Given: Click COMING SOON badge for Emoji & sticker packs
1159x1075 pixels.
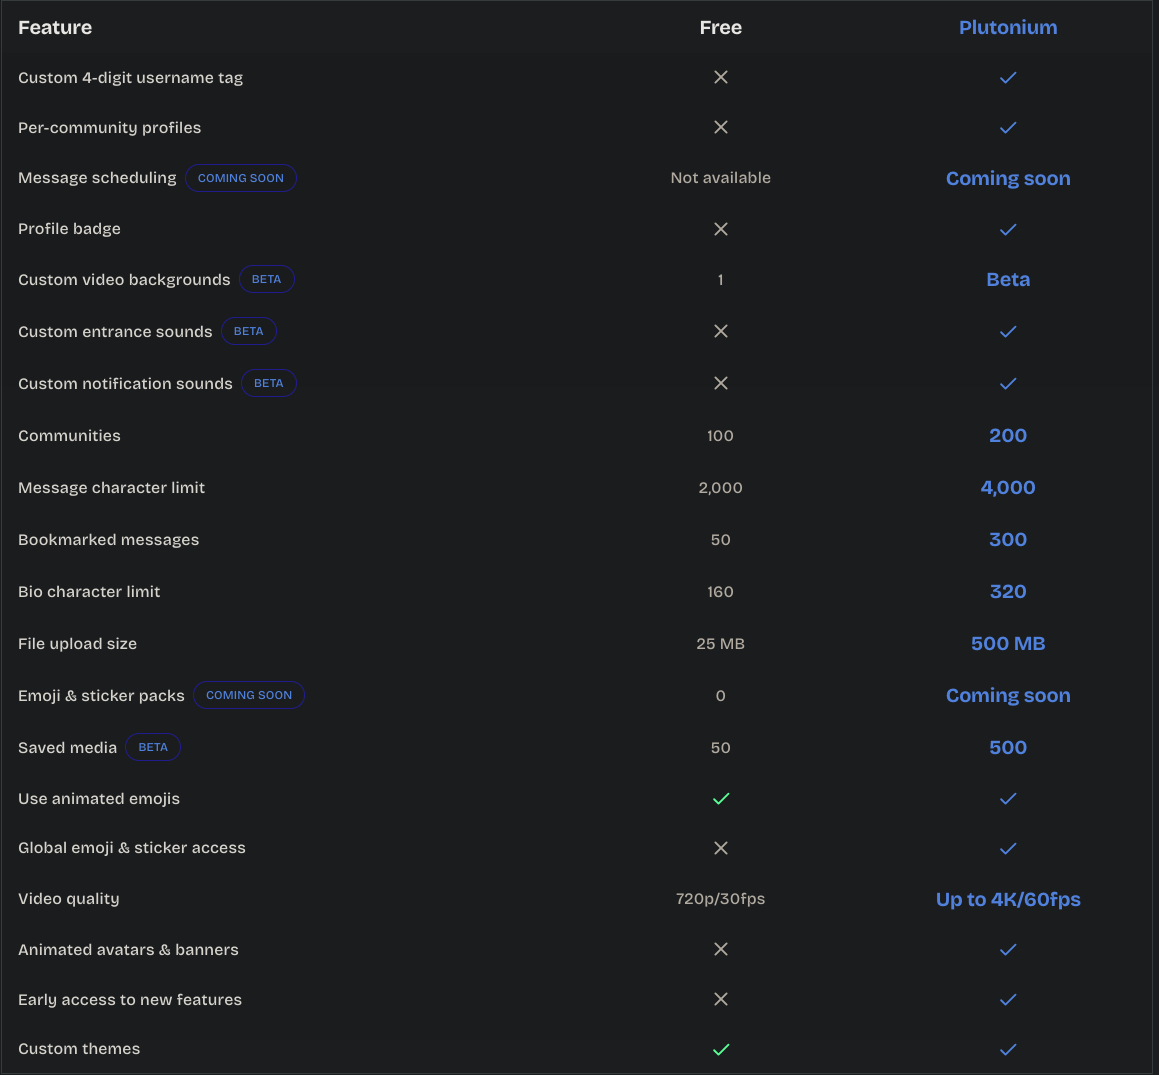Looking at the screenshot, I should 249,695.
